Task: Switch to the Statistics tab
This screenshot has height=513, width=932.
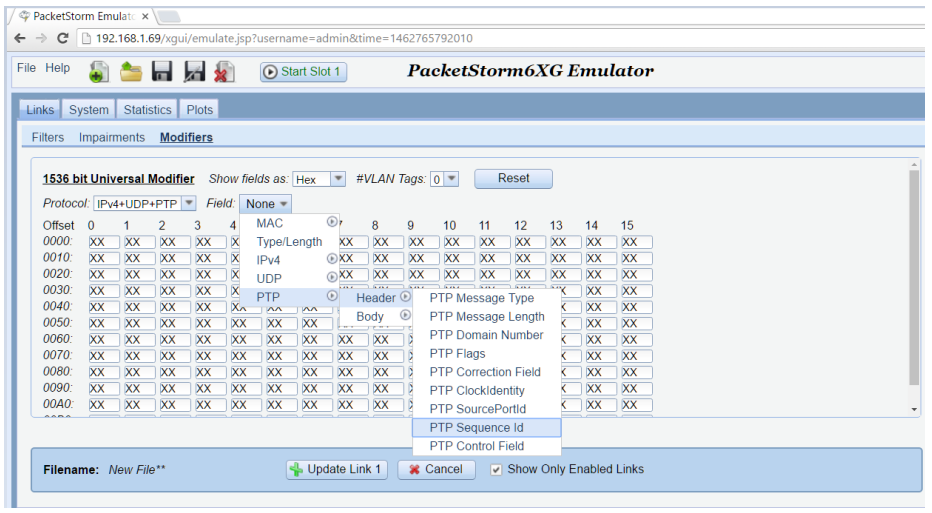Action: [x=147, y=109]
